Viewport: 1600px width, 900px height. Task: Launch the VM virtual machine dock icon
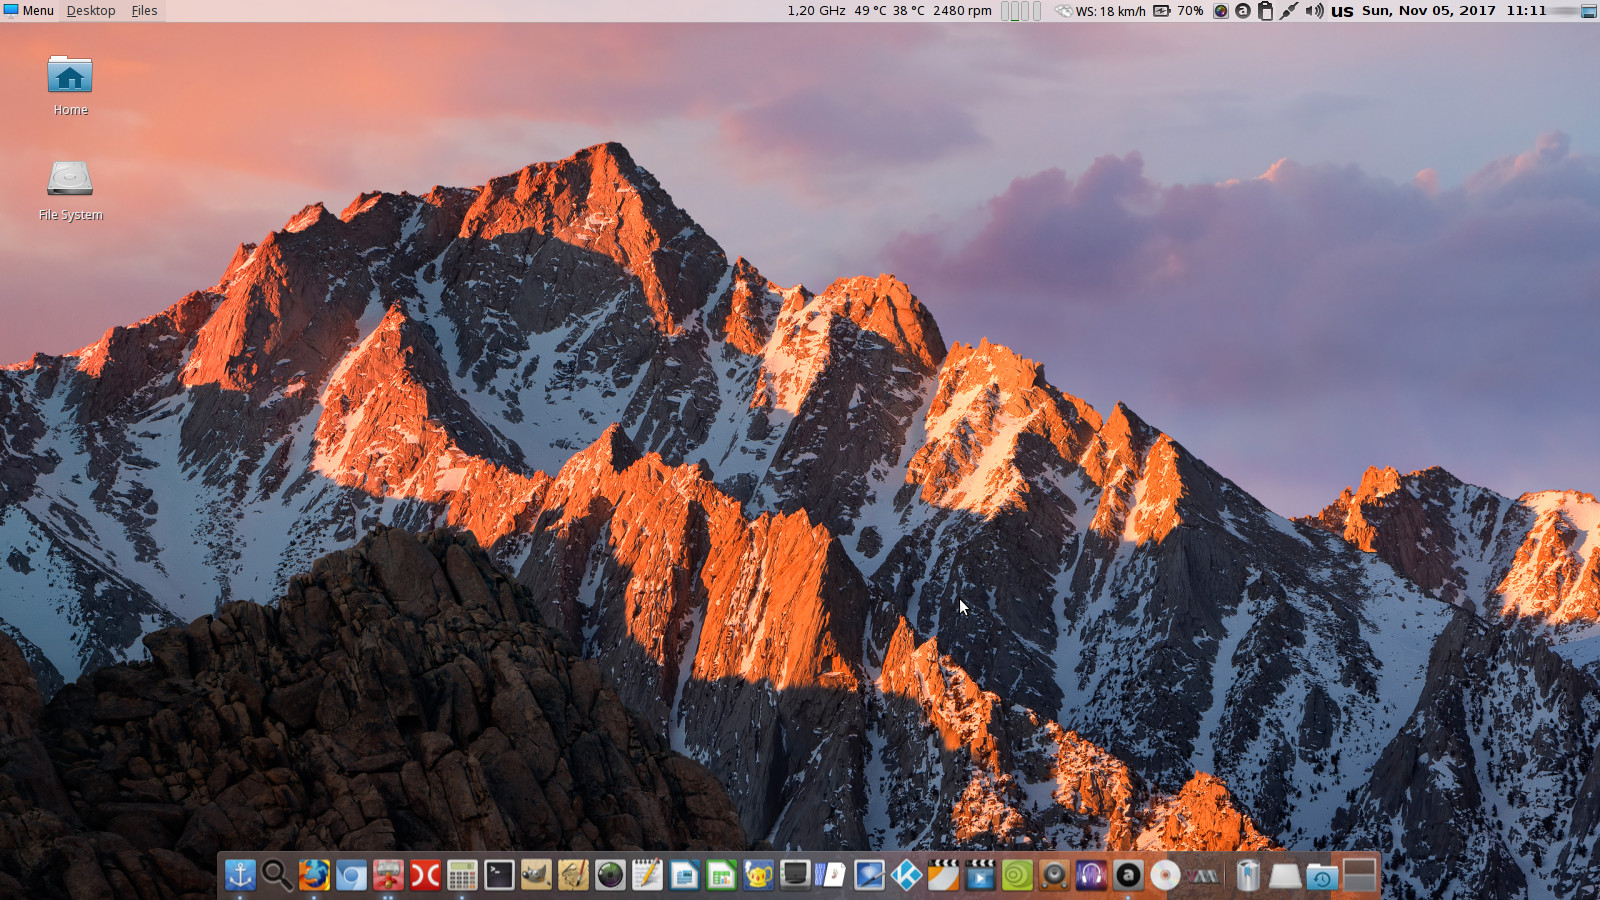[1202, 876]
